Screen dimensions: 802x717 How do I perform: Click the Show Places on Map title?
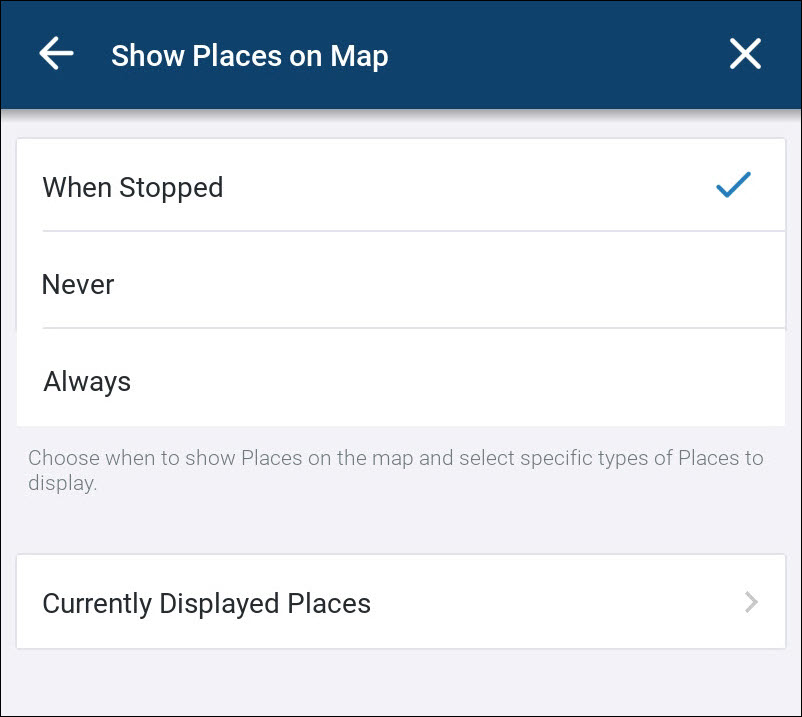[249, 56]
